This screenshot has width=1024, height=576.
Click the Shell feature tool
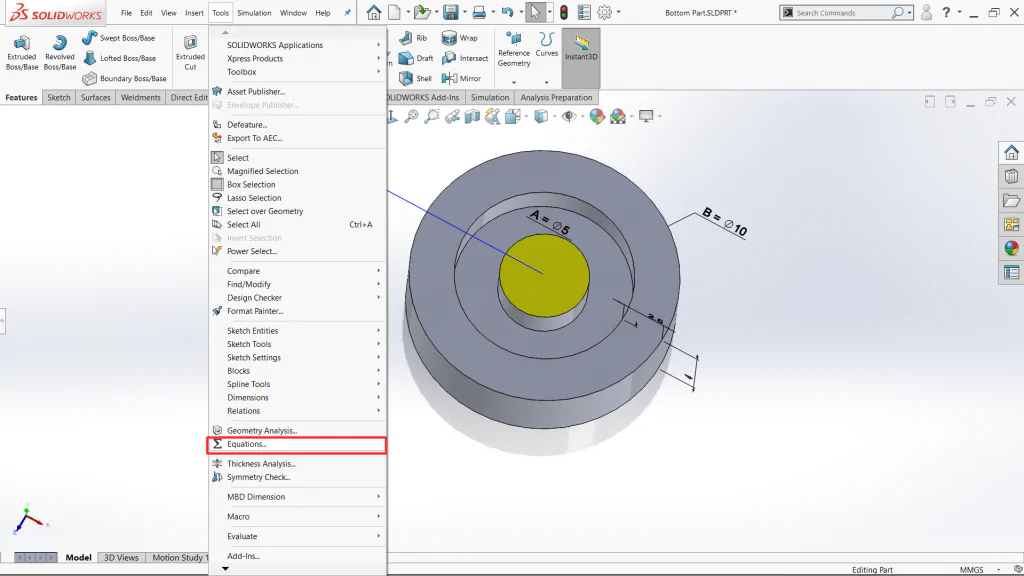[415, 78]
